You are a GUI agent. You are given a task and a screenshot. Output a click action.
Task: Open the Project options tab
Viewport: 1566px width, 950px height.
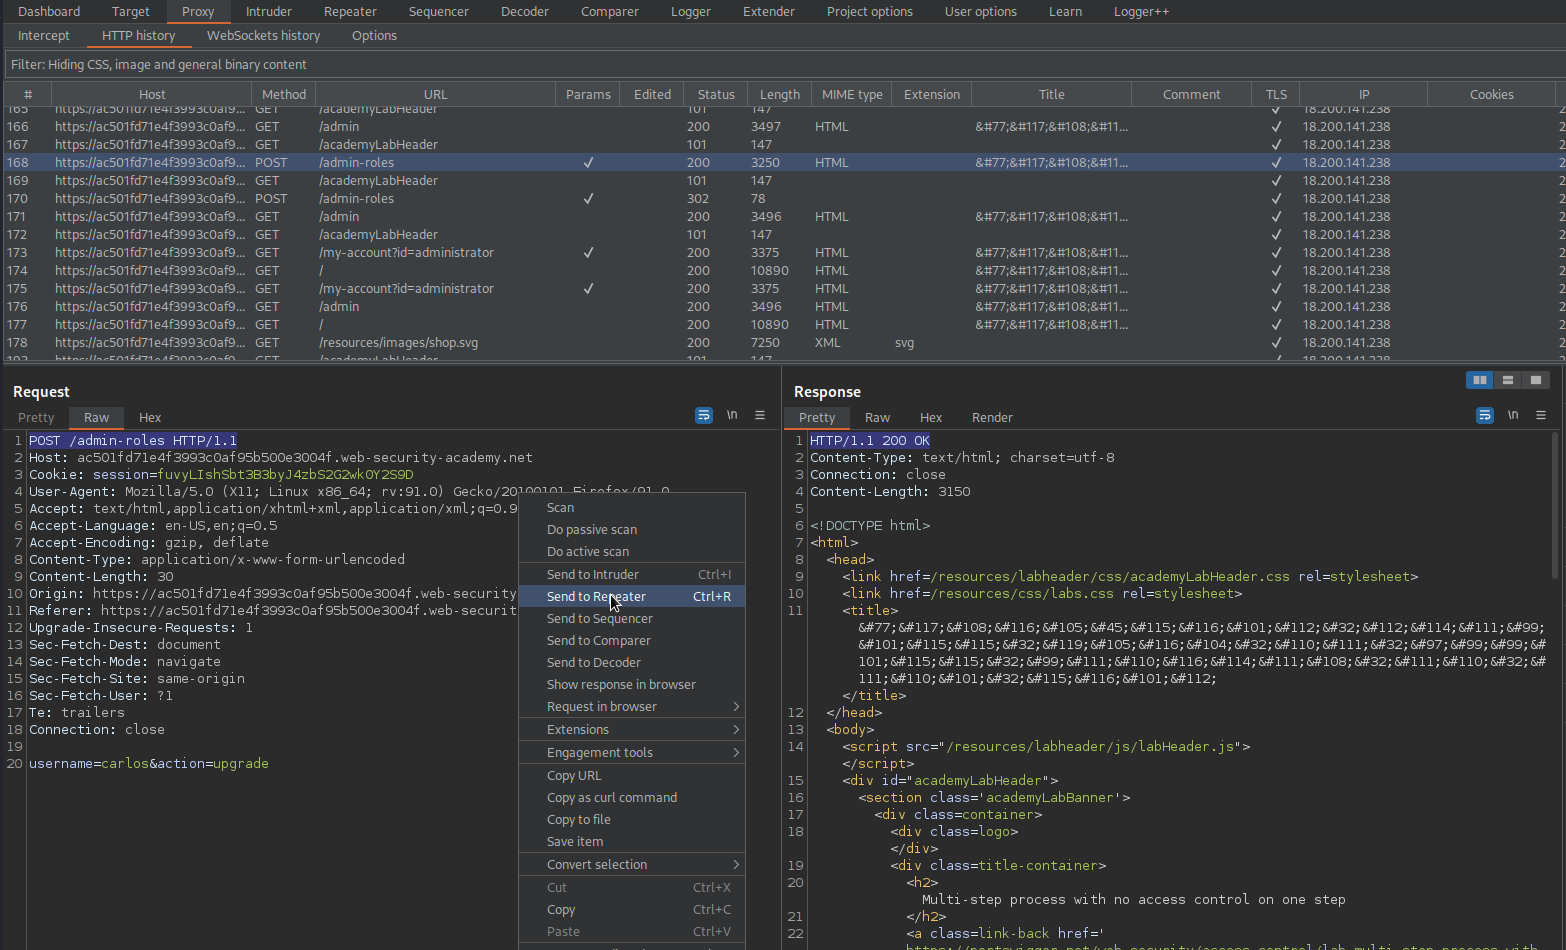(870, 12)
